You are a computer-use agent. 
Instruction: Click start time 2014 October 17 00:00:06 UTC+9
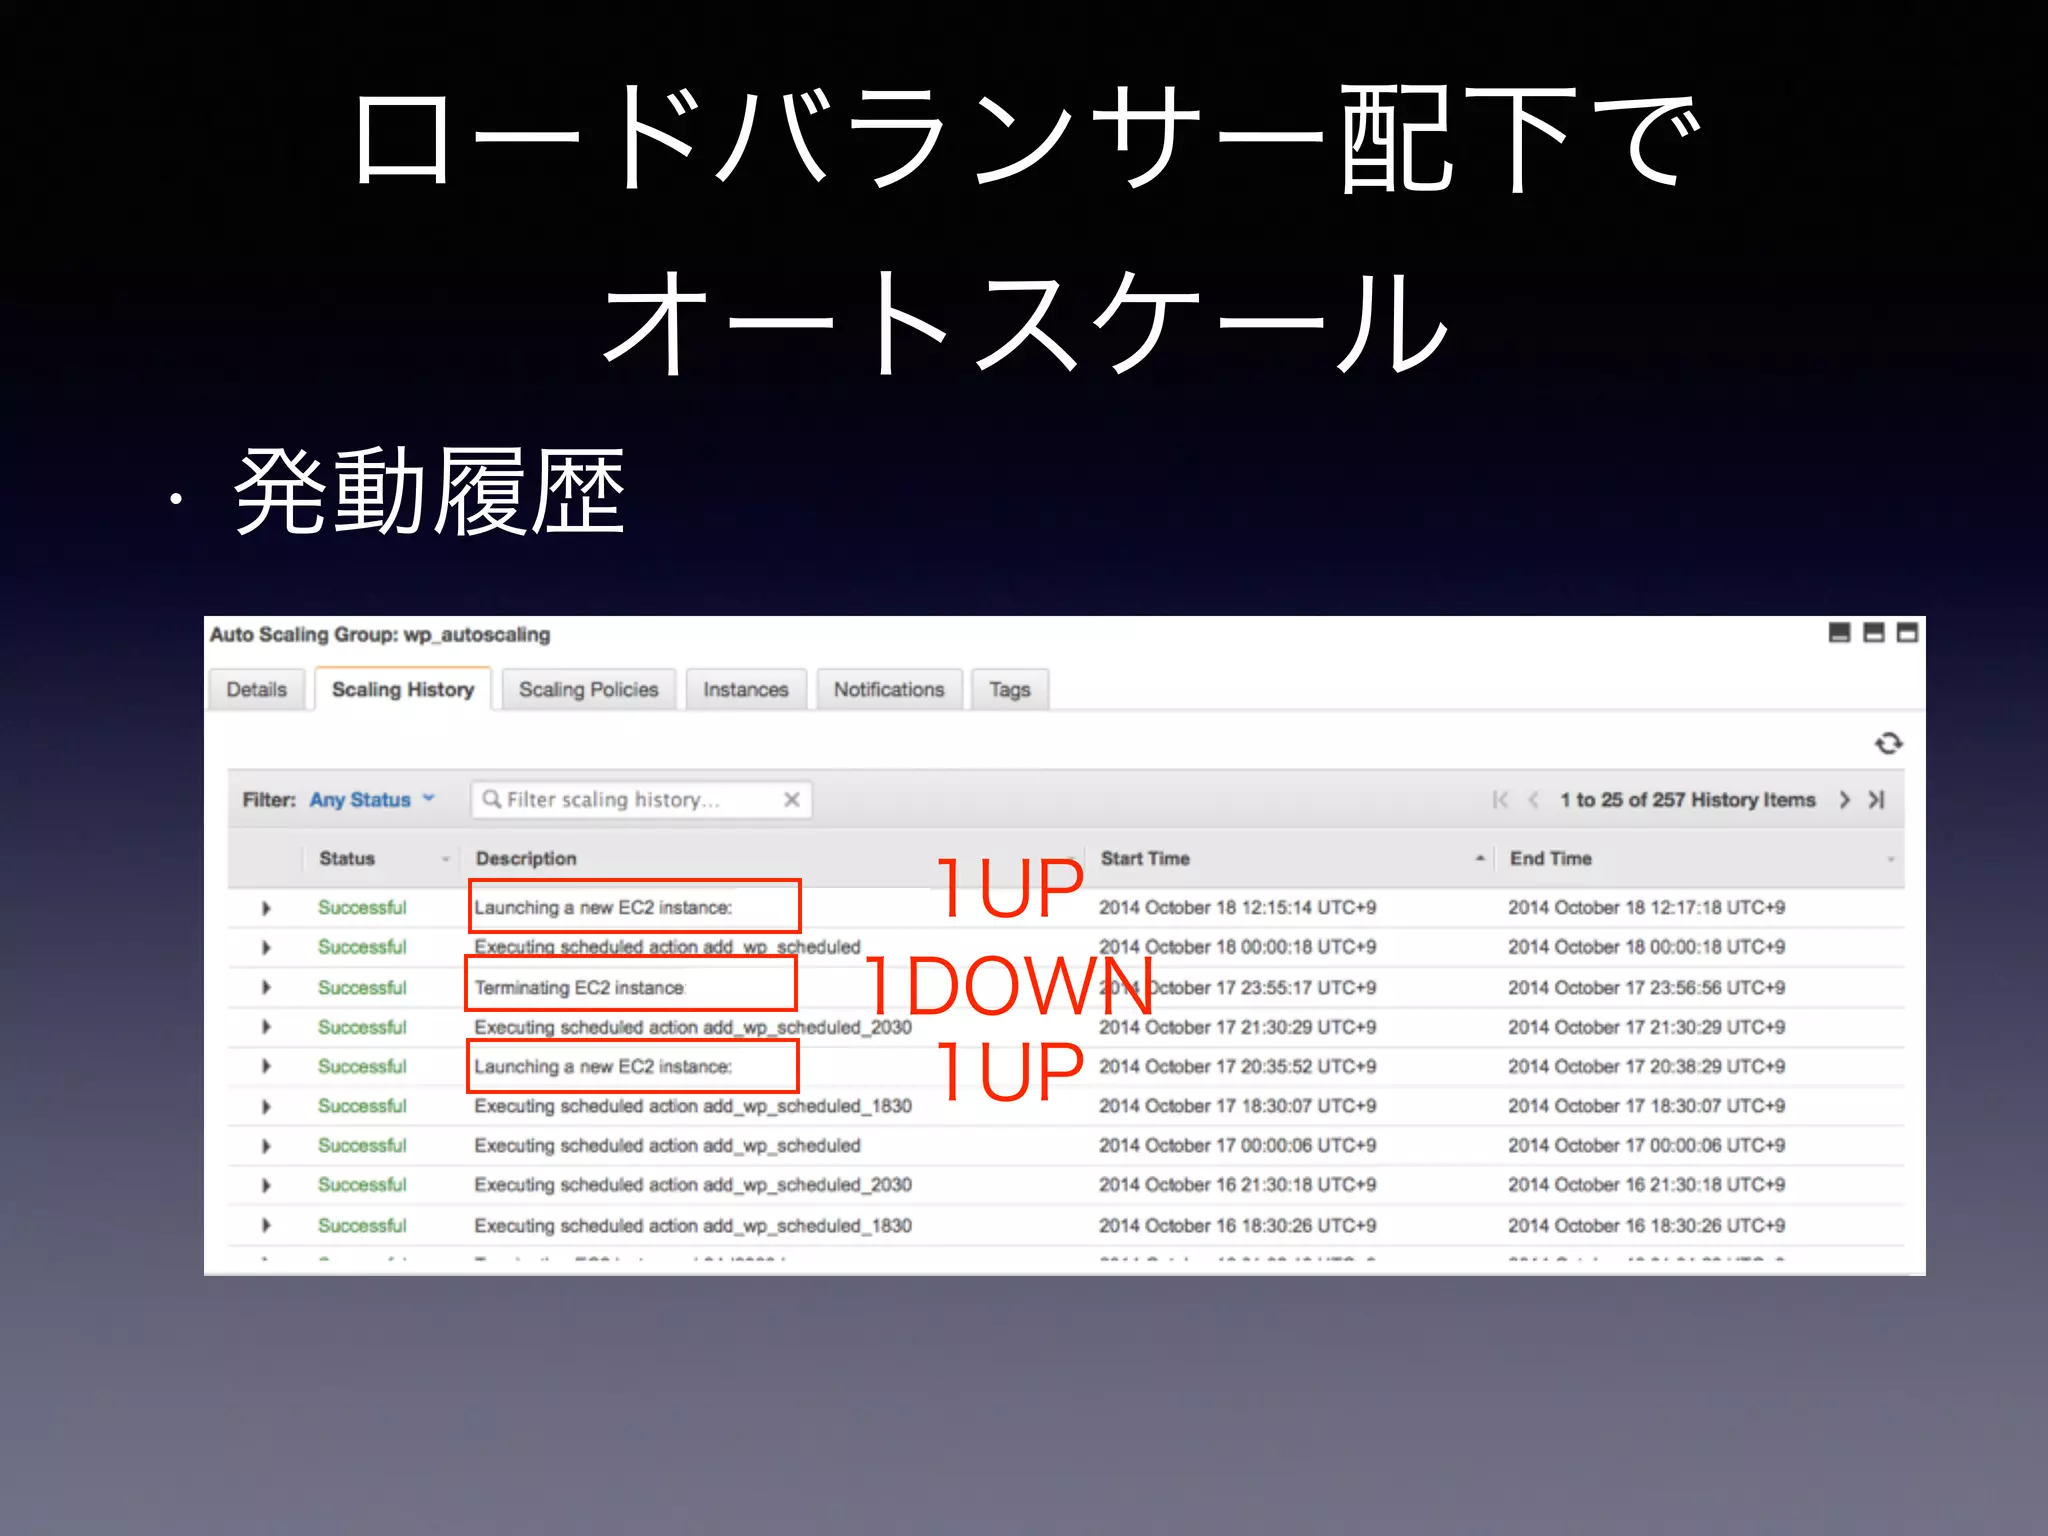1237,1146
